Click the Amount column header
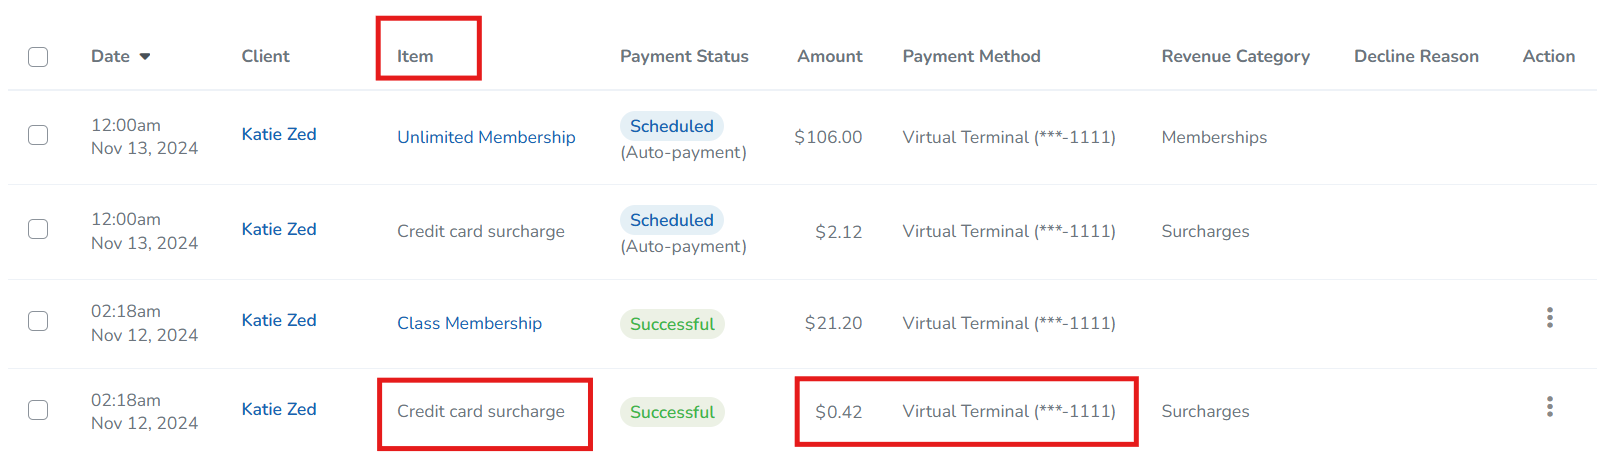Viewport: 1598px width, 452px height. pos(830,56)
